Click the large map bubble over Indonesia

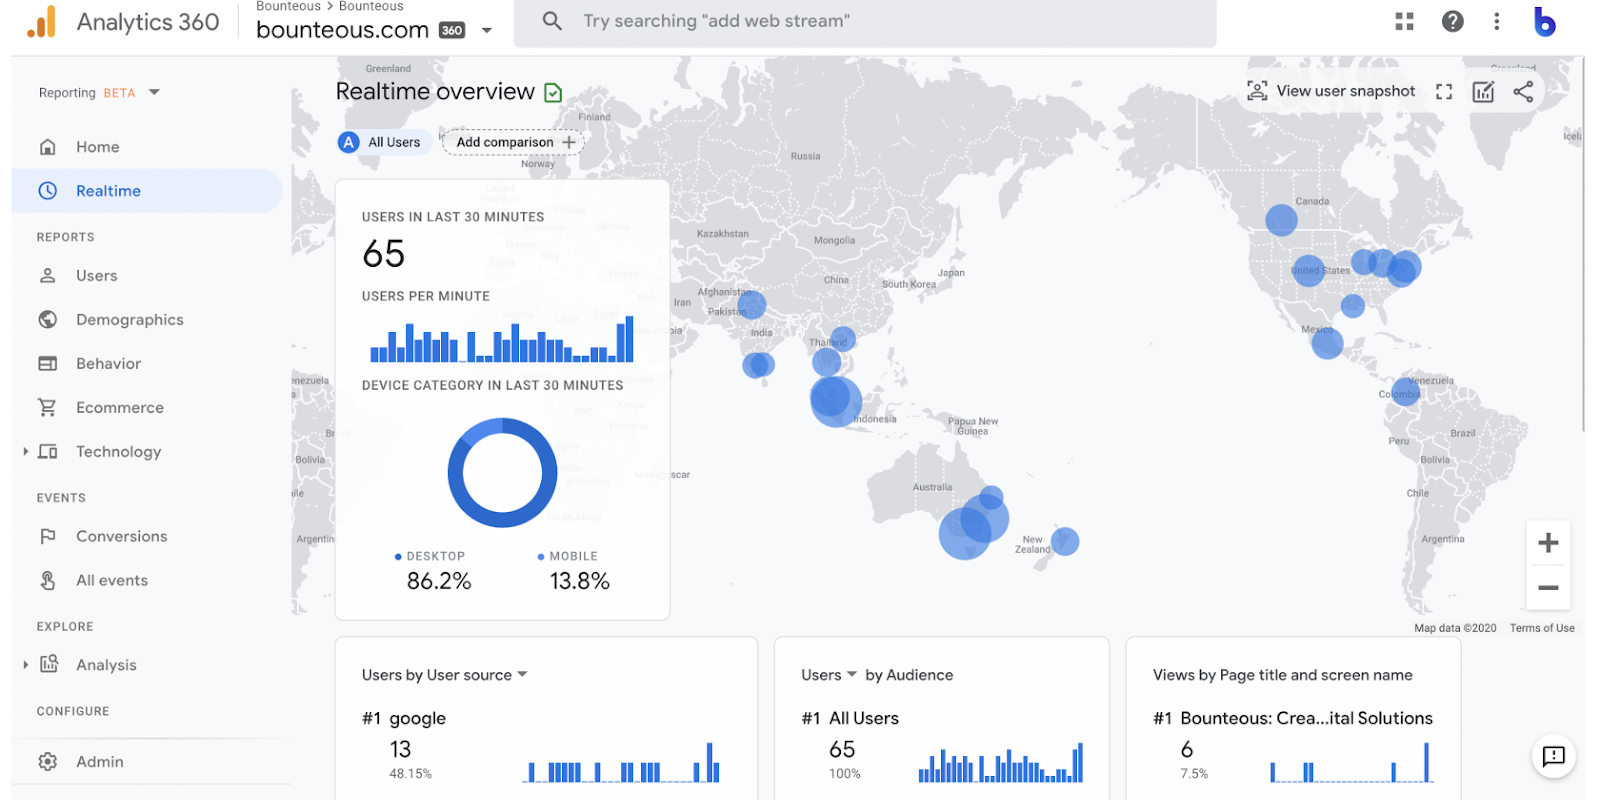835,401
